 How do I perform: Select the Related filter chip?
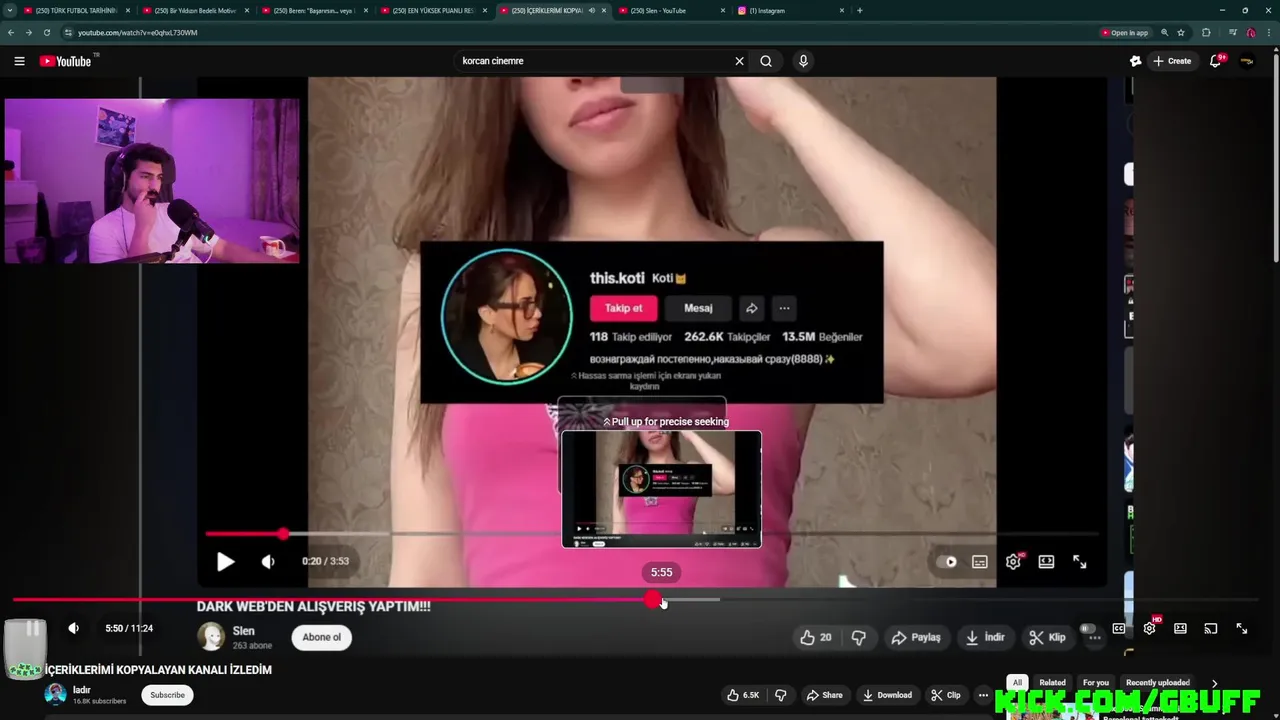click(1052, 683)
